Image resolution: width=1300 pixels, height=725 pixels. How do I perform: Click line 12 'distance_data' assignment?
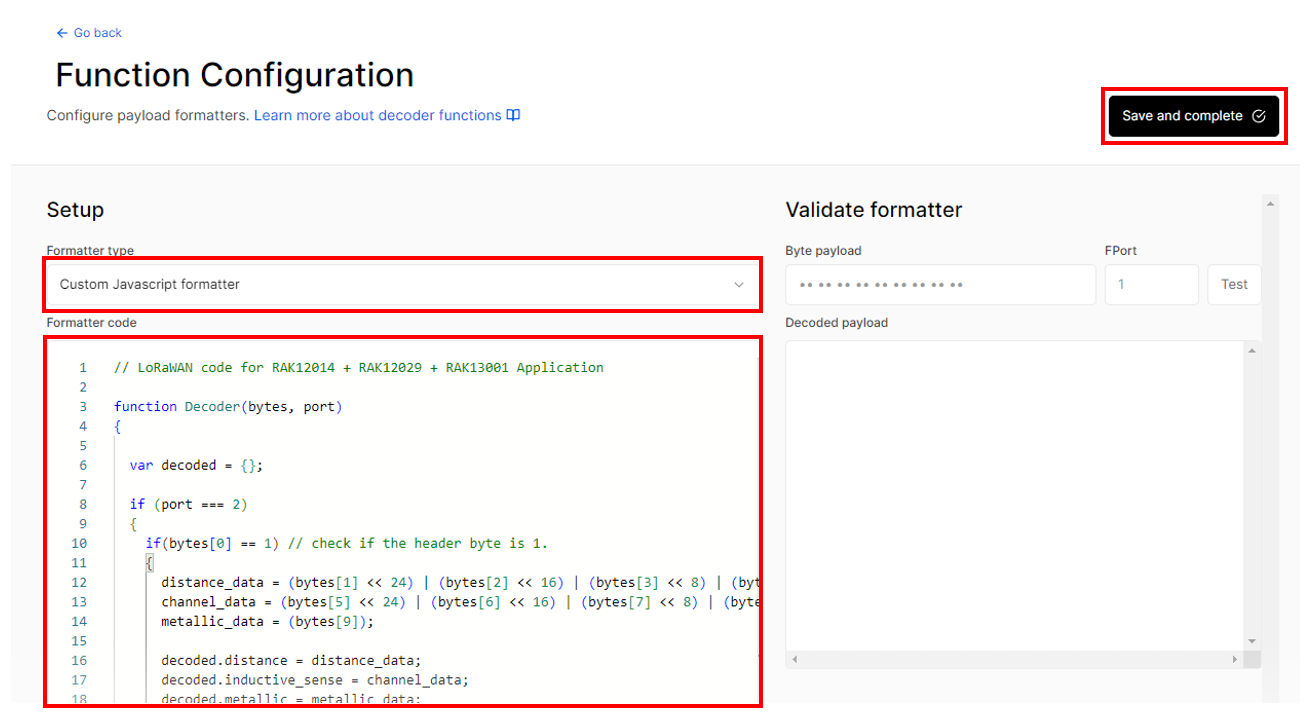[459, 582]
